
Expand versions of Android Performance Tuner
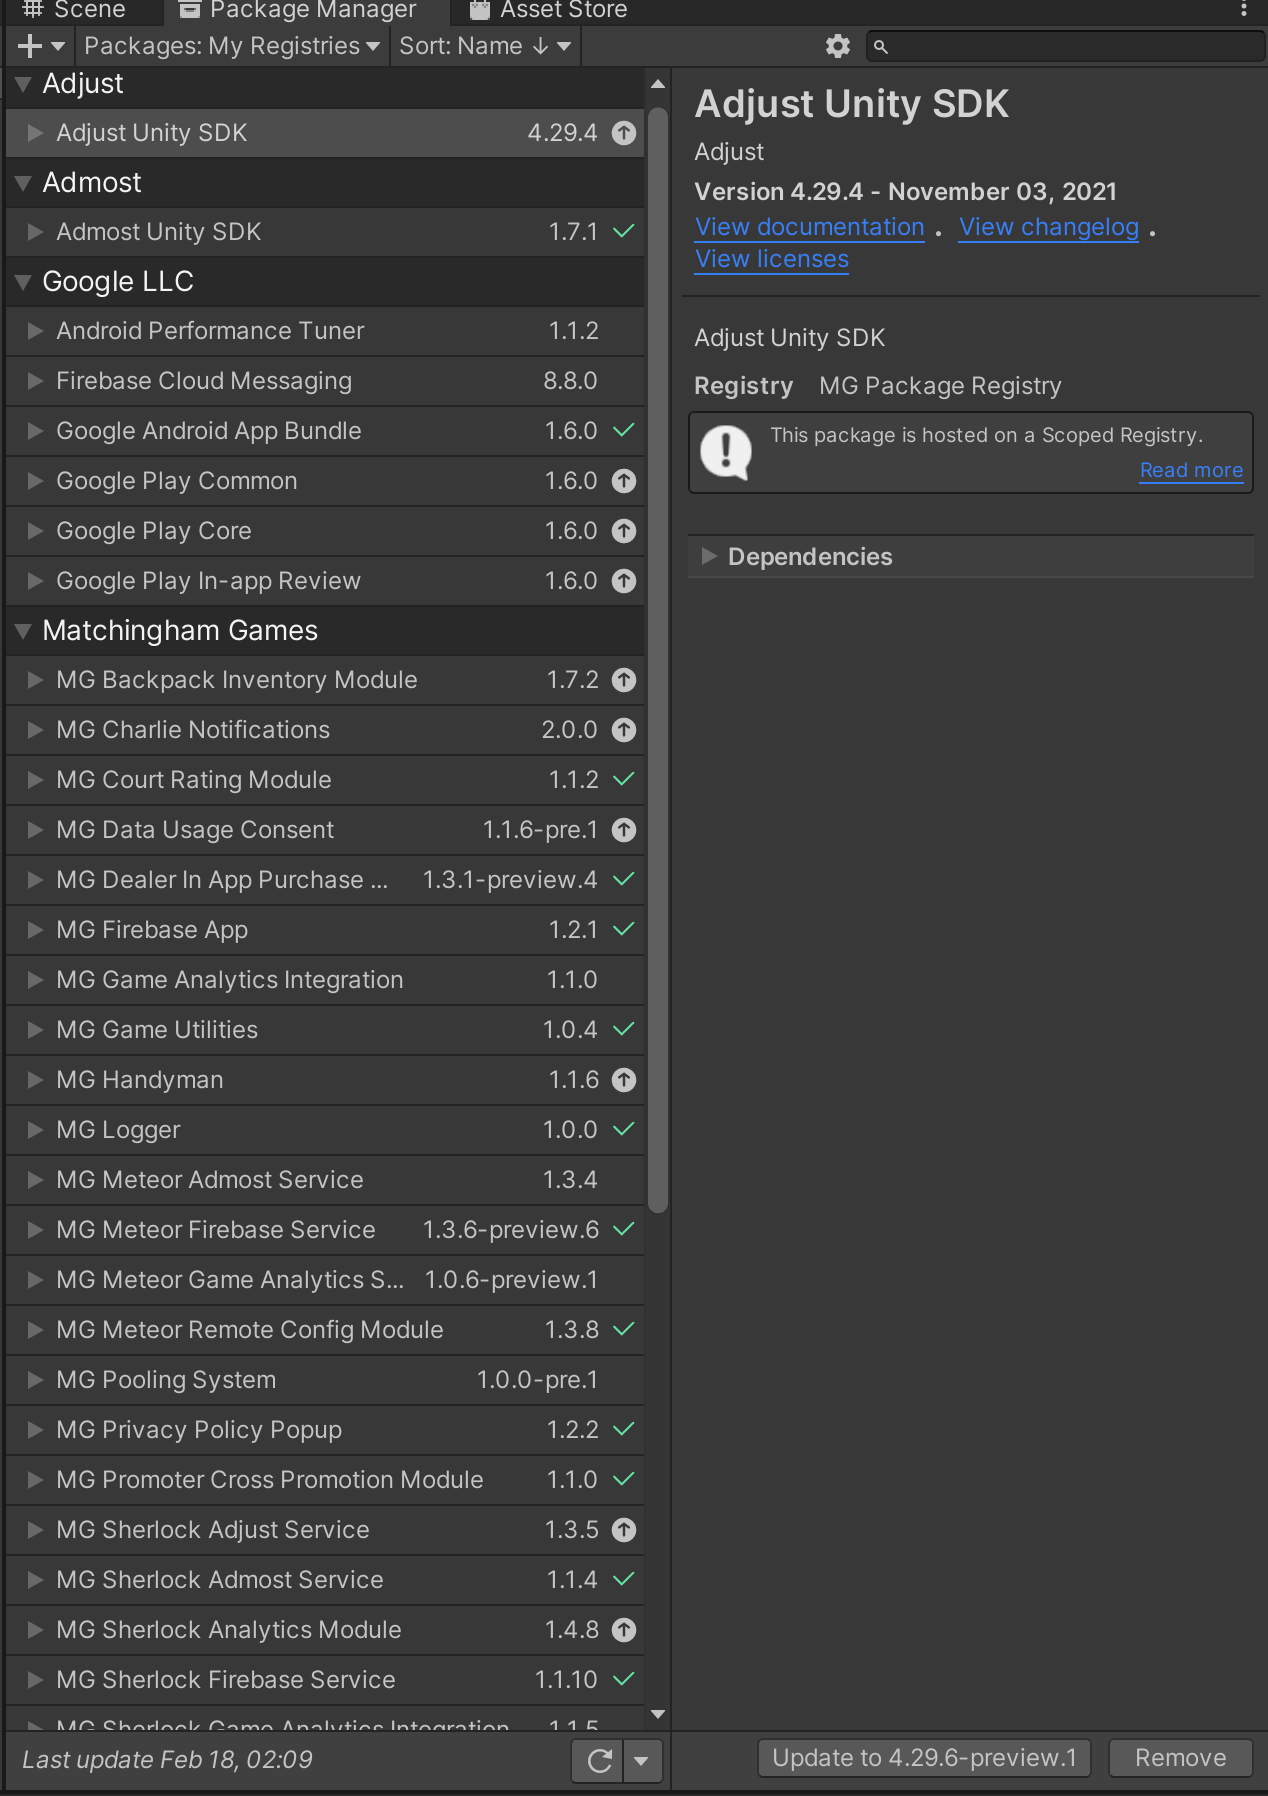coord(36,331)
